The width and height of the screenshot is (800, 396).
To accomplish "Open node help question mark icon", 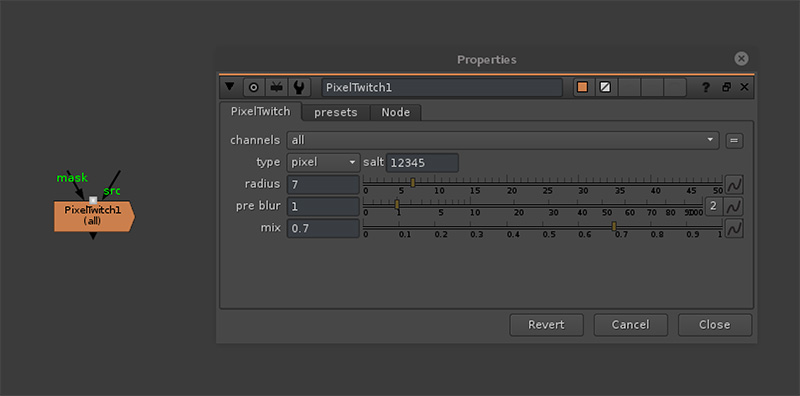I will coord(706,88).
